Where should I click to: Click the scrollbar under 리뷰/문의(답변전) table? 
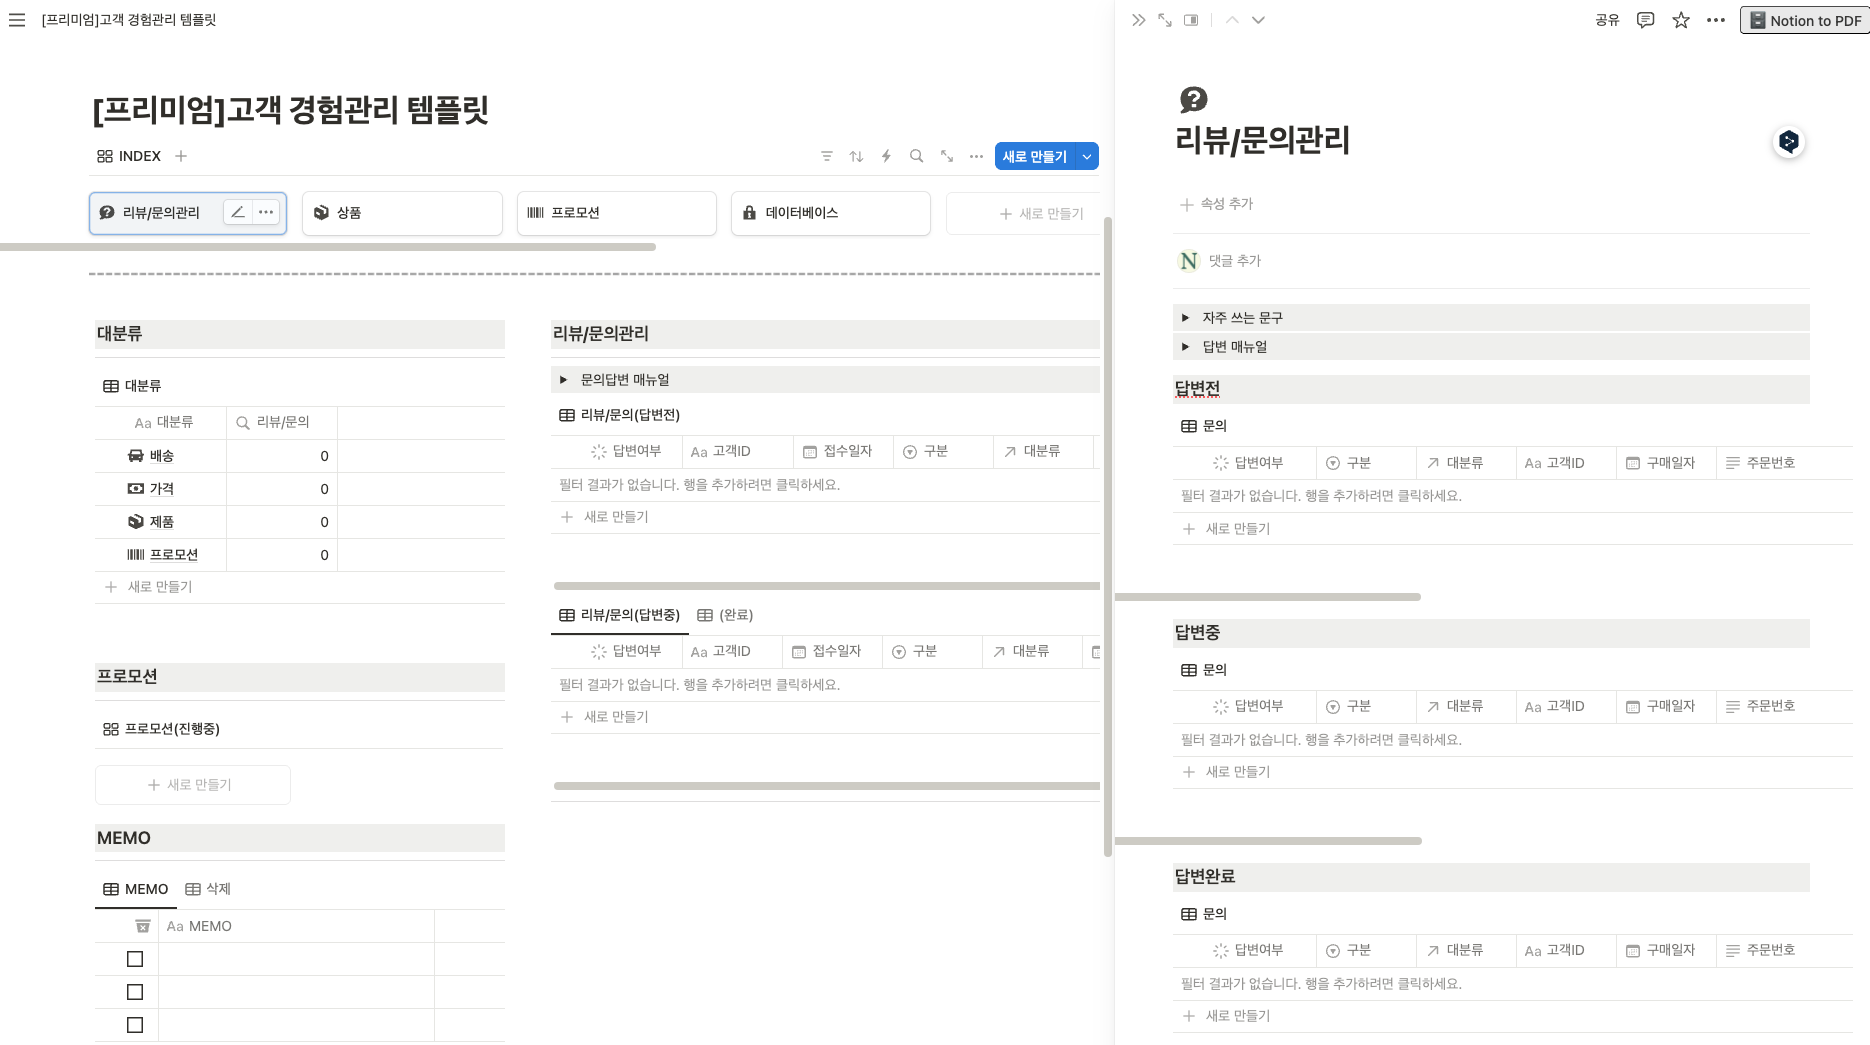[x=827, y=586]
